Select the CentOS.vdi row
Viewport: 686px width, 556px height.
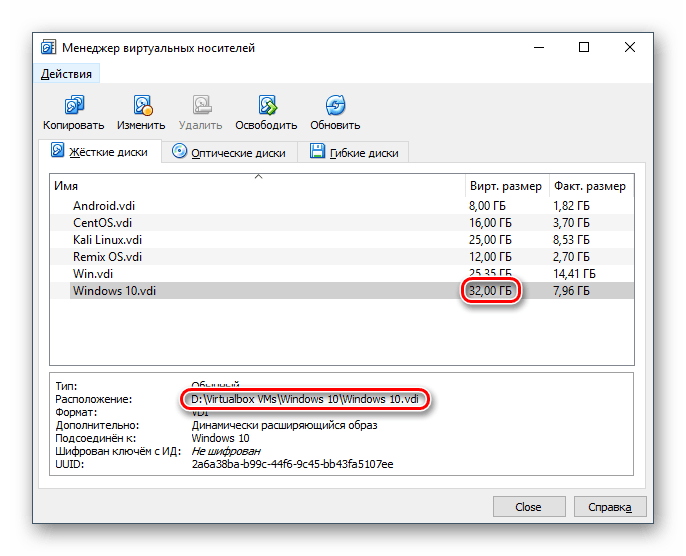coord(342,223)
